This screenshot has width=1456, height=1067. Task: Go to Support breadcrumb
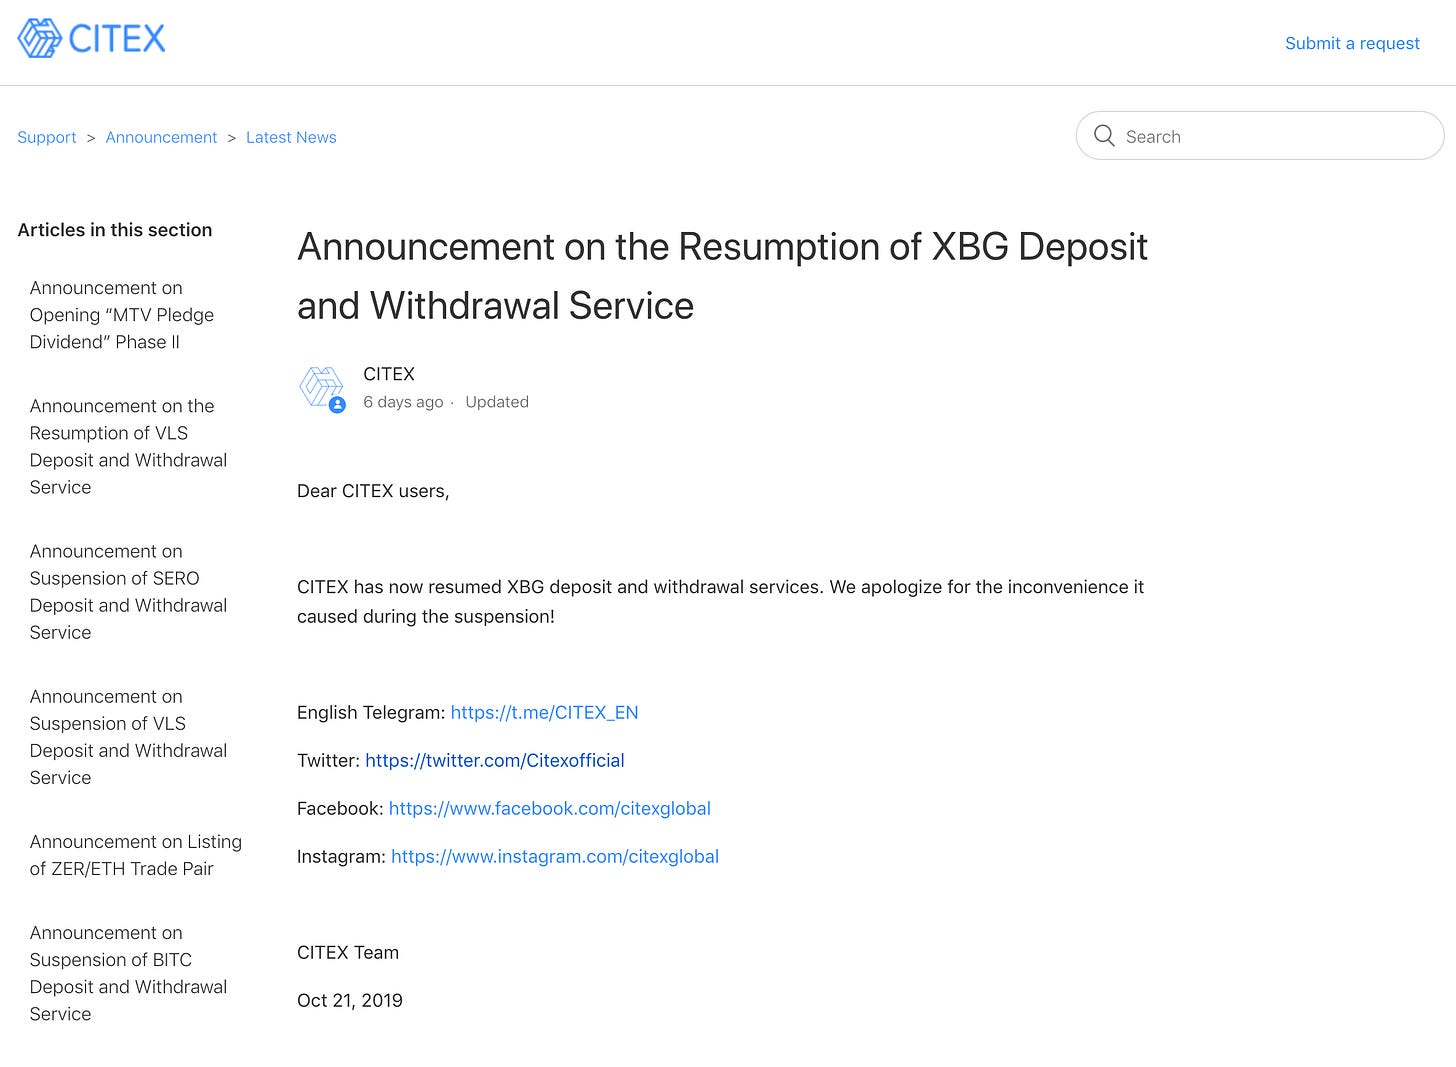pos(47,137)
